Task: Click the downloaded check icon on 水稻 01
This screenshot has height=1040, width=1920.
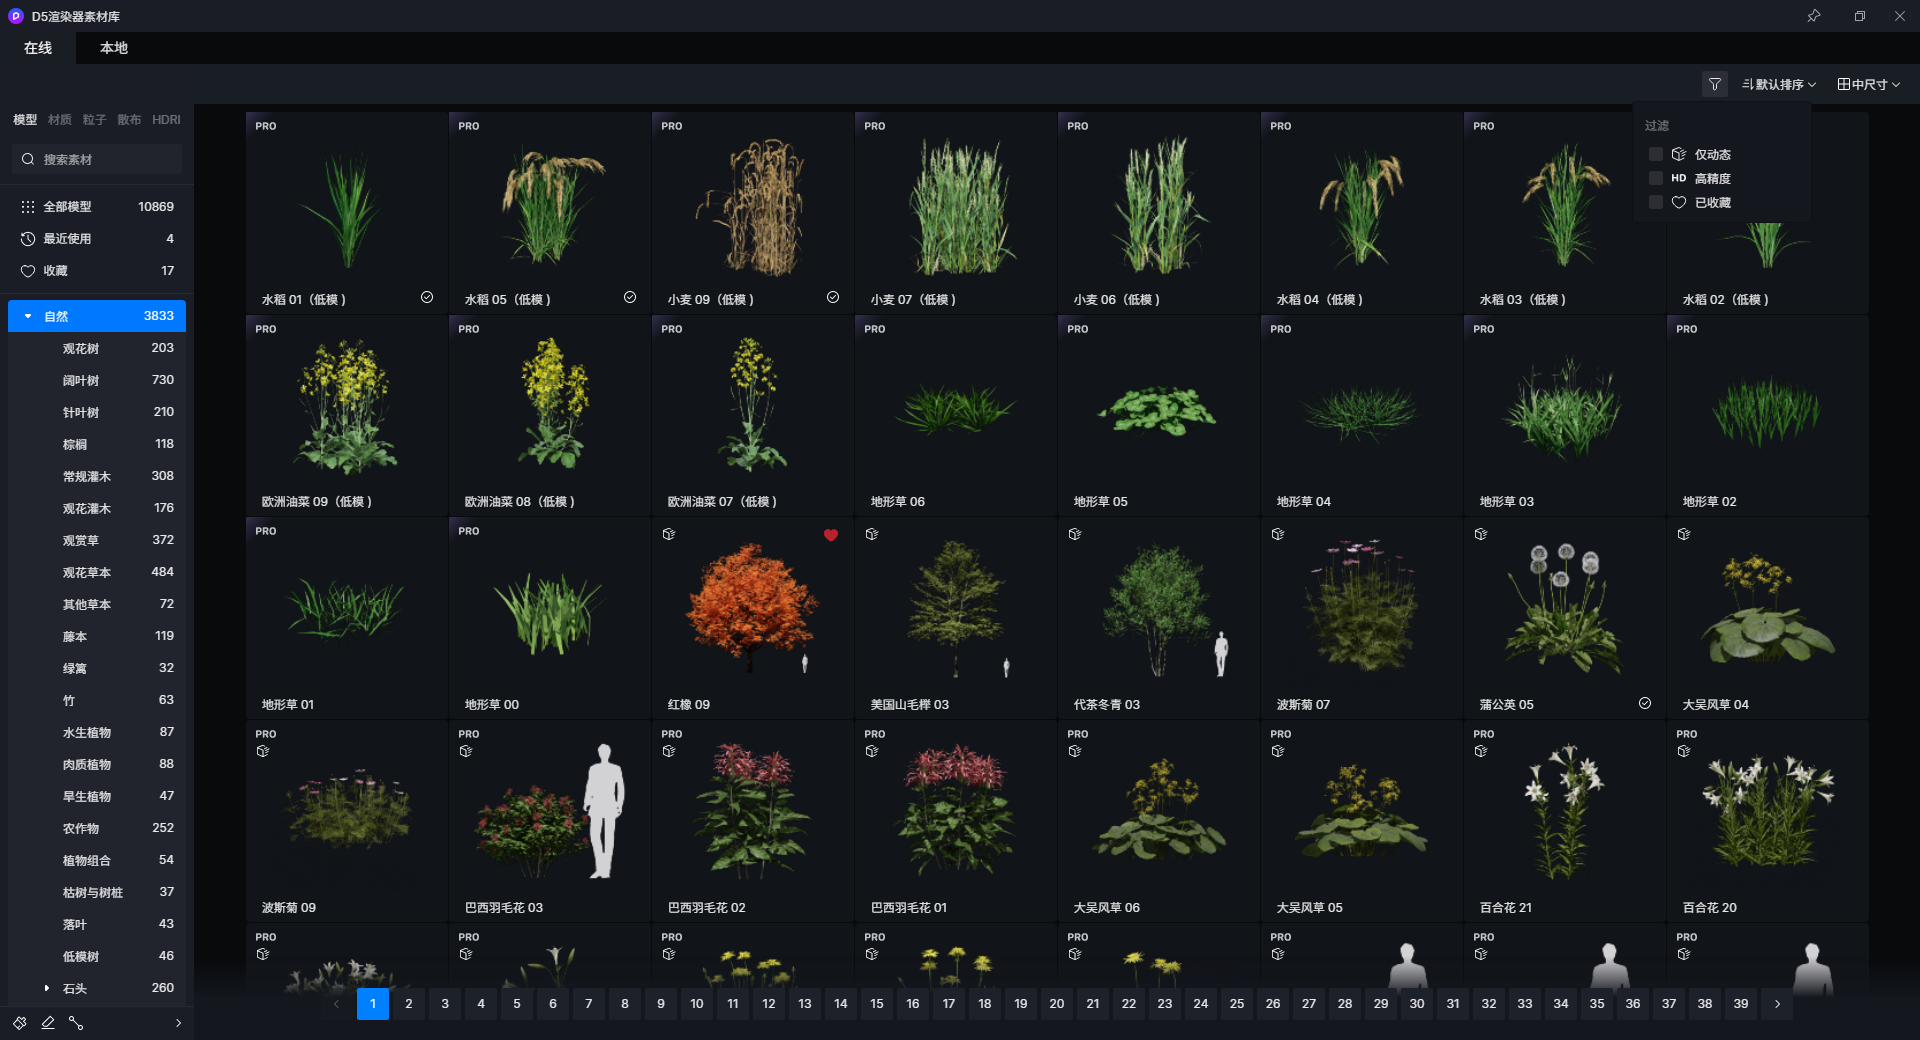Action: click(x=427, y=298)
